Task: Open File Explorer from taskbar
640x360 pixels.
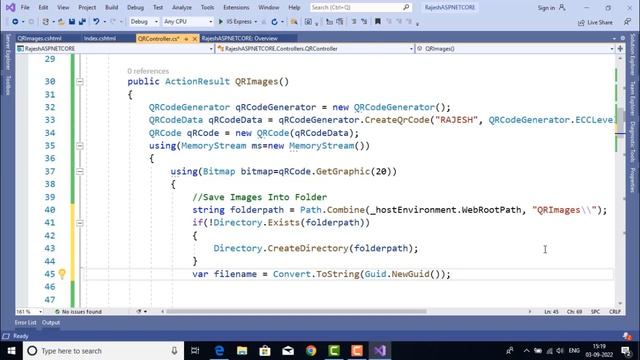Action: tap(242, 351)
